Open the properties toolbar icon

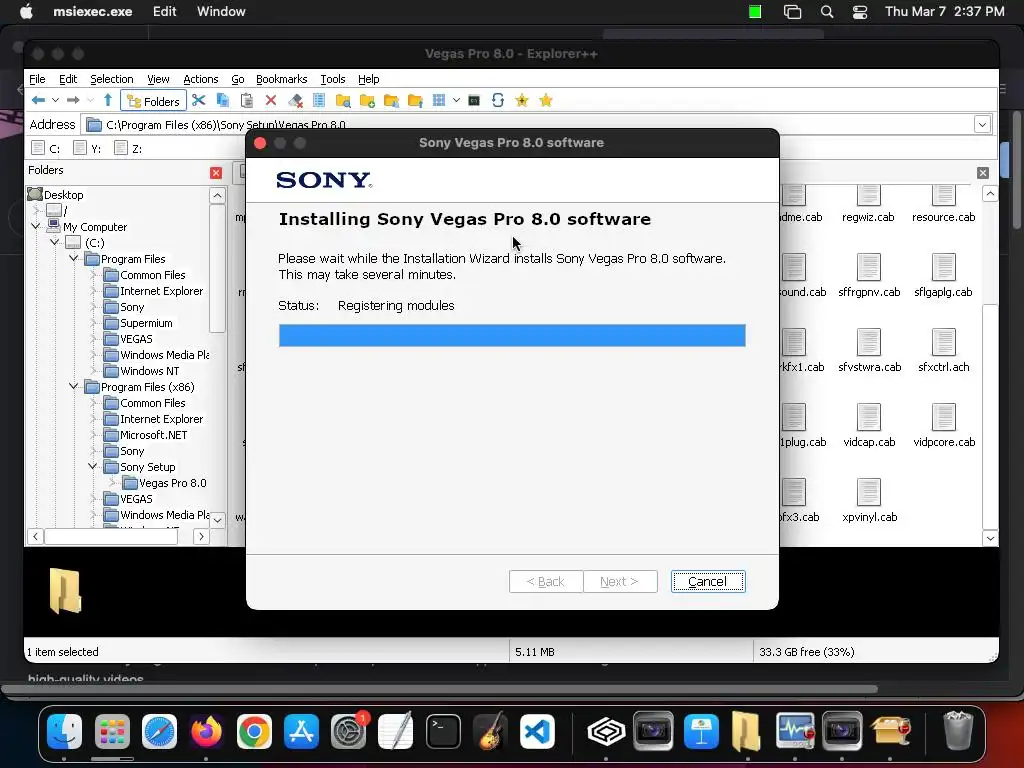(x=319, y=101)
